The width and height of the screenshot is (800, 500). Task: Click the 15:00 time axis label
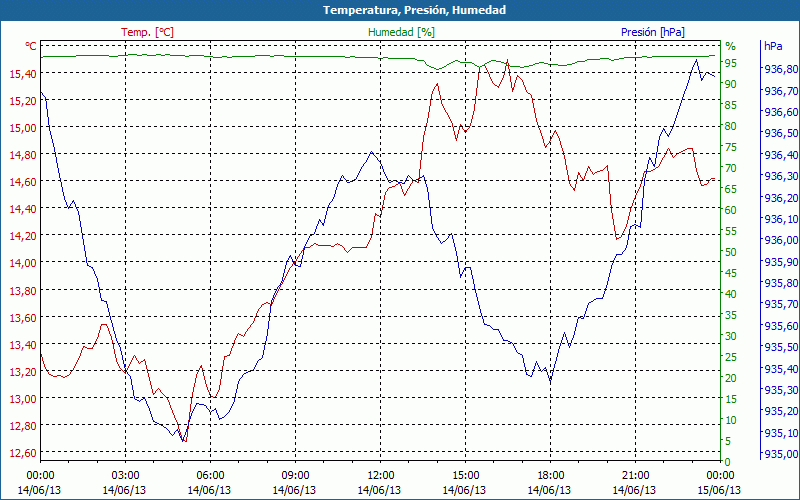(465, 476)
